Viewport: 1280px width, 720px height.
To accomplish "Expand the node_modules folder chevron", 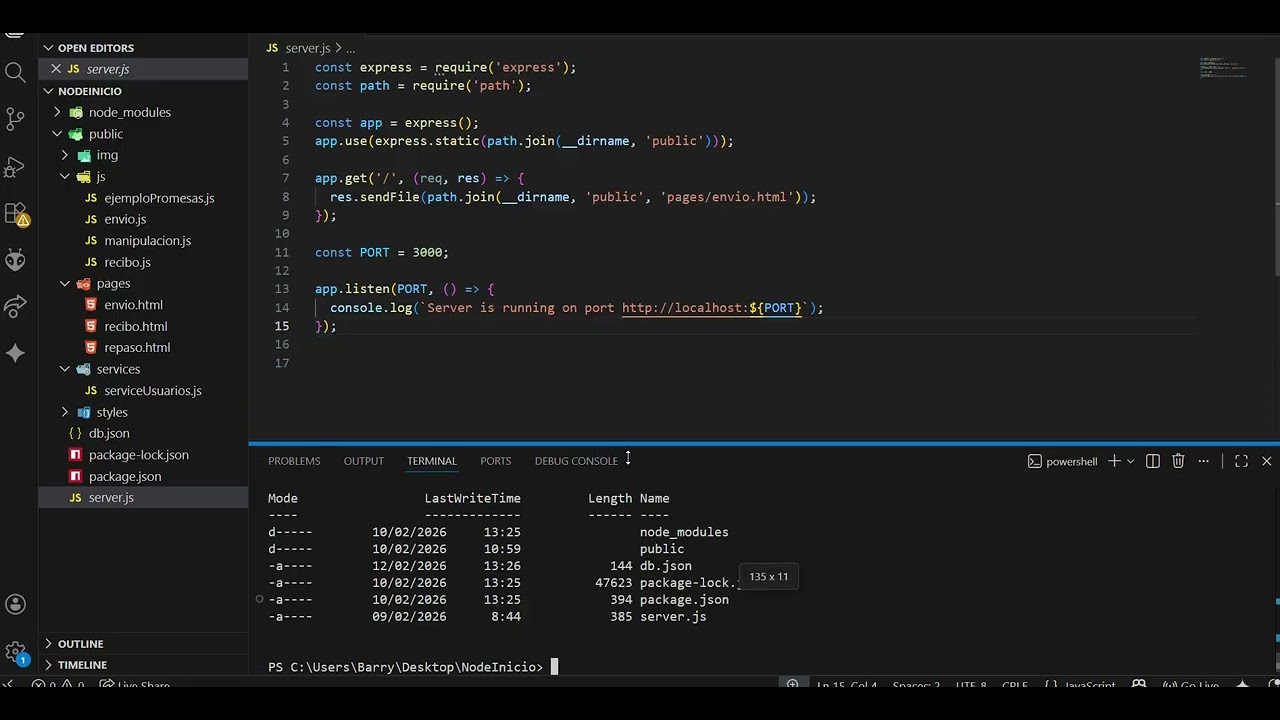I will pos(57,112).
